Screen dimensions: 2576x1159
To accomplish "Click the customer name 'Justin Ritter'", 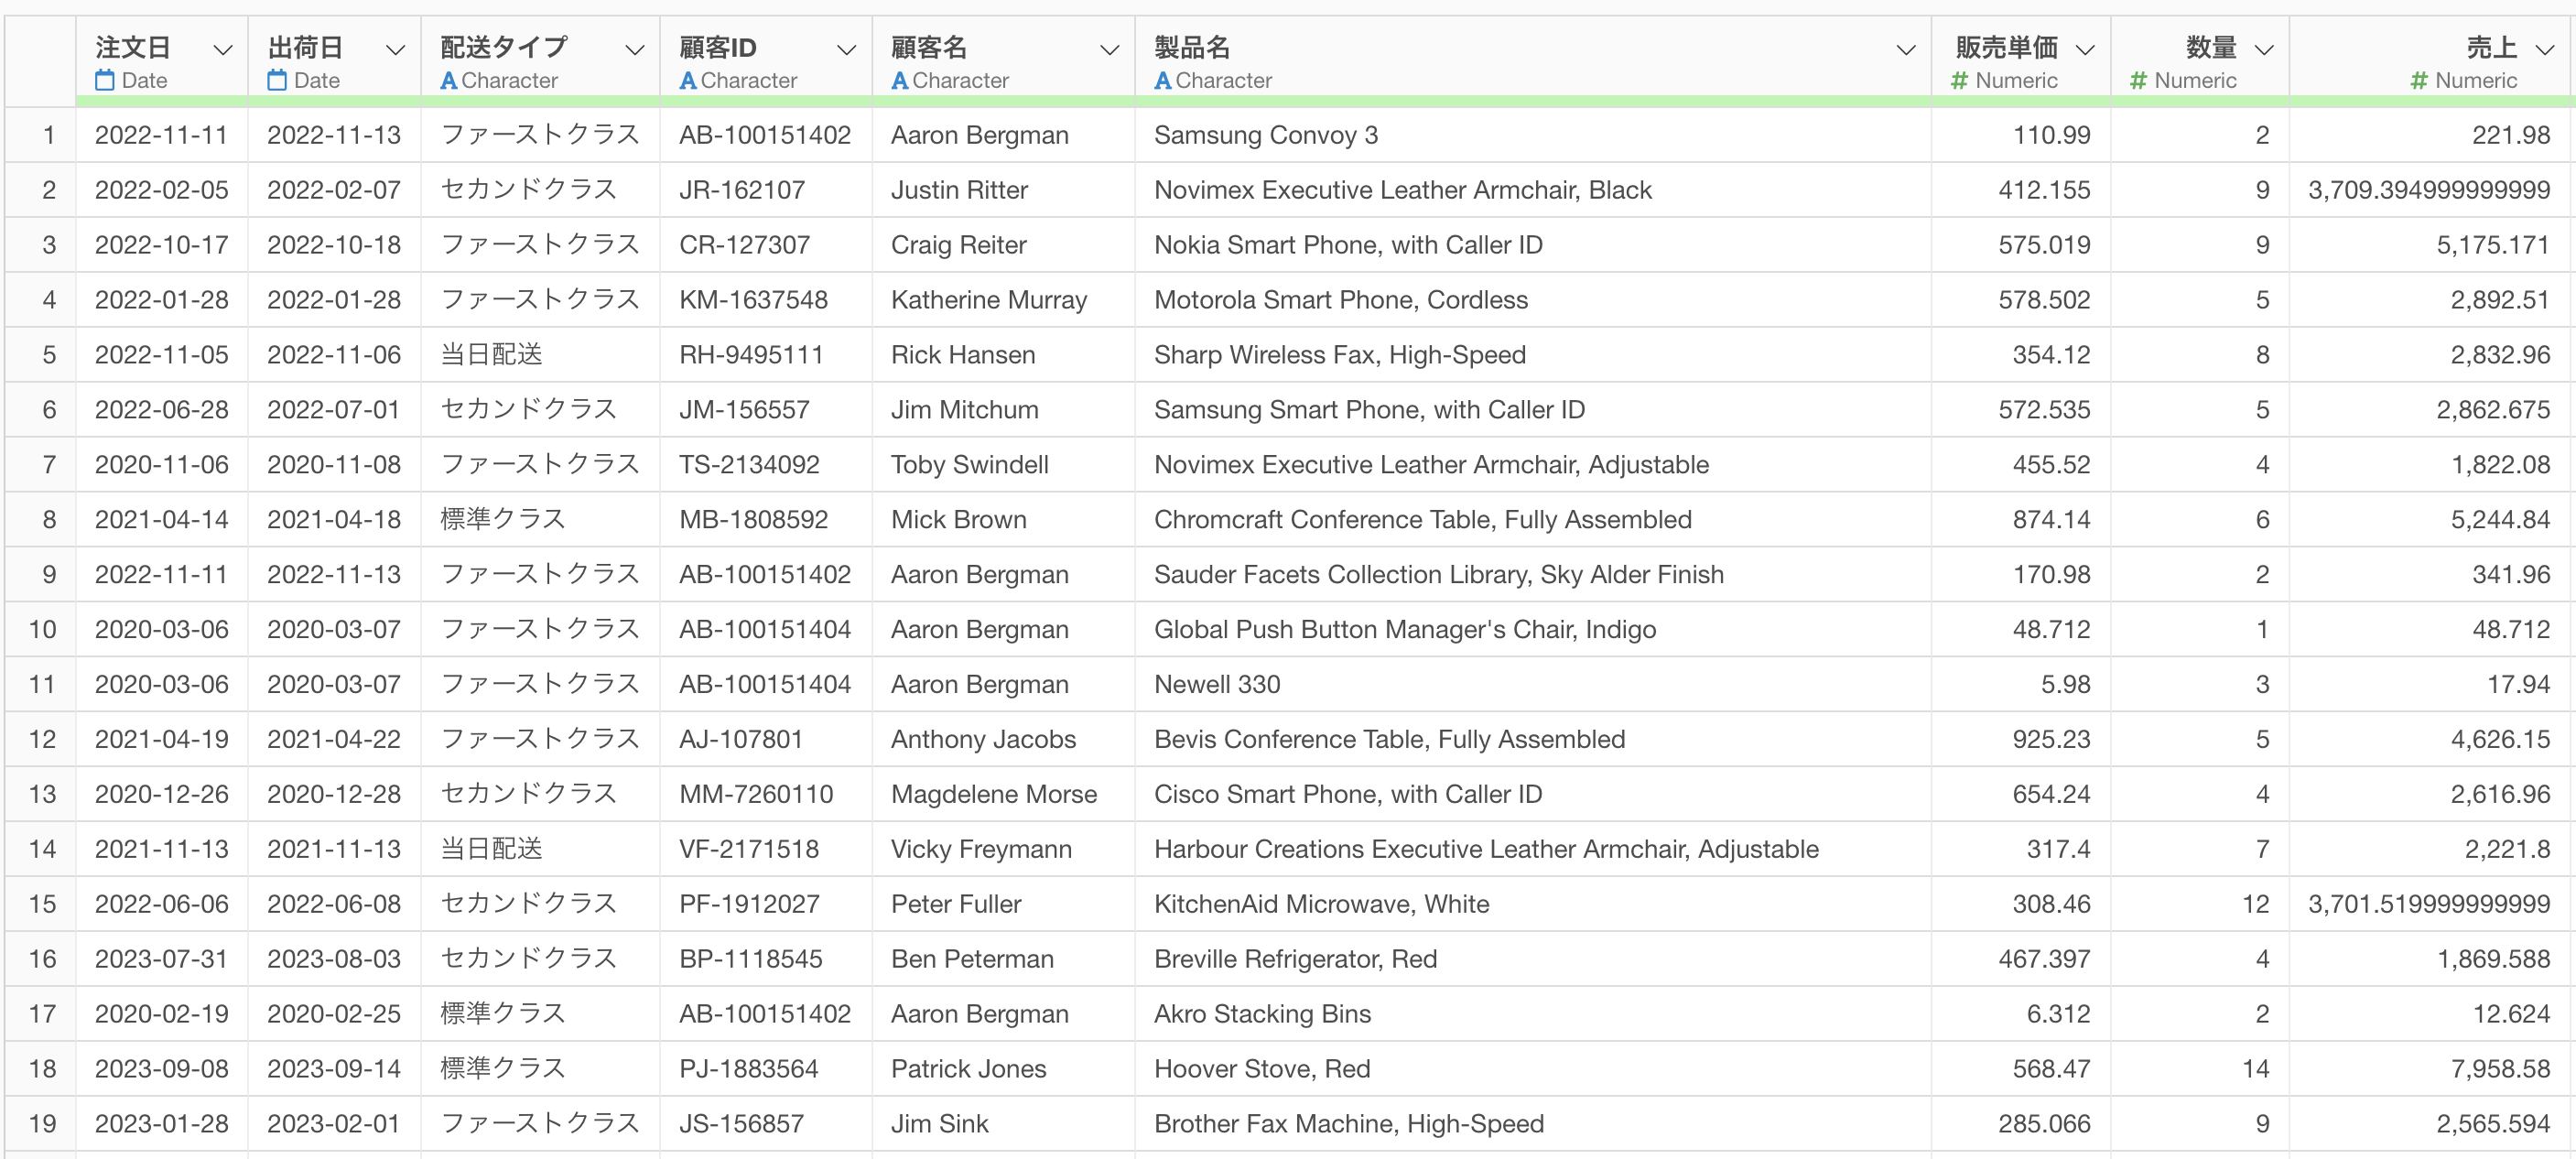I will point(959,190).
